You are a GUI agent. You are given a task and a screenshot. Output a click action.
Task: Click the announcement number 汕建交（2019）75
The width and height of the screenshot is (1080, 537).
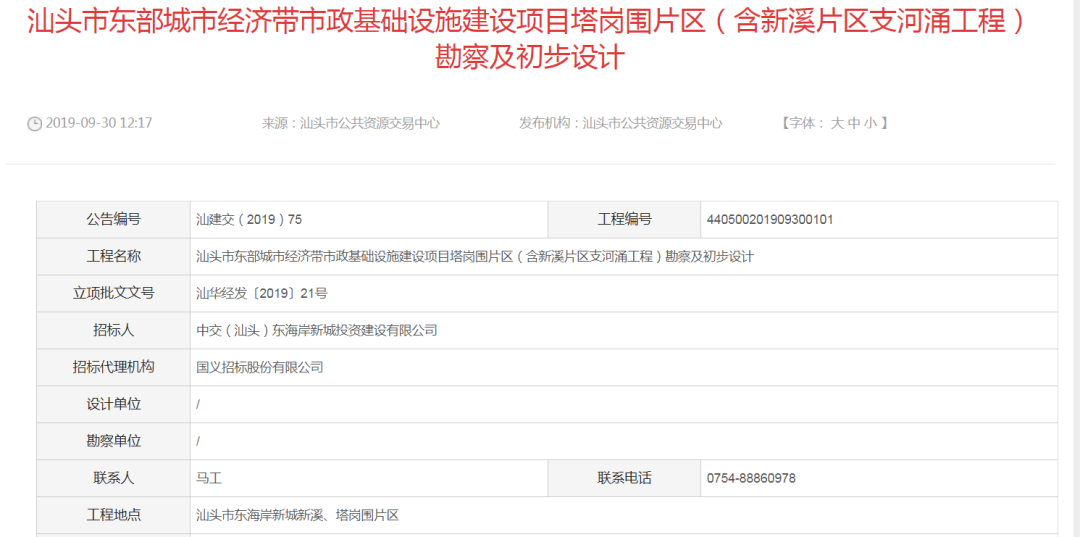[249, 220]
